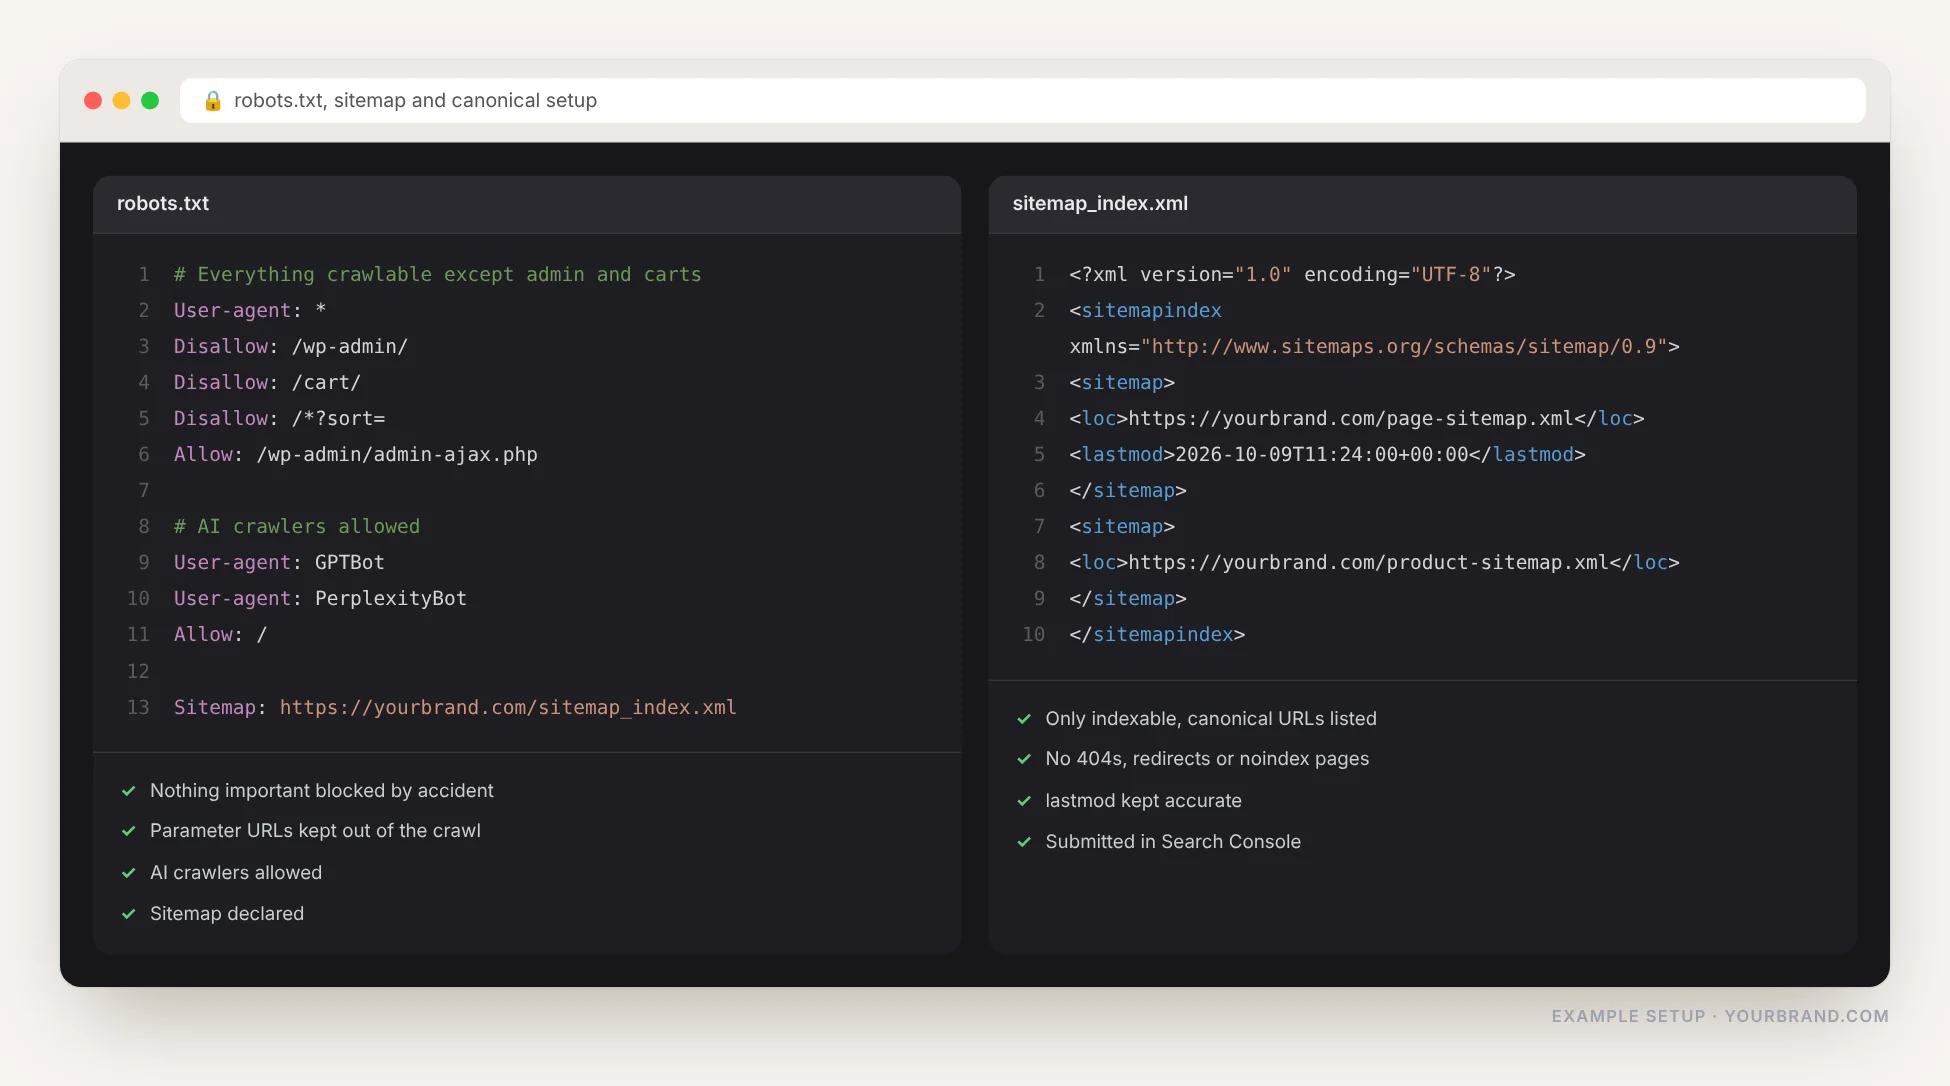Click checkmark beside Submitted in Search Console
Image resolution: width=1950 pixels, height=1086 pixels.
1024,842
